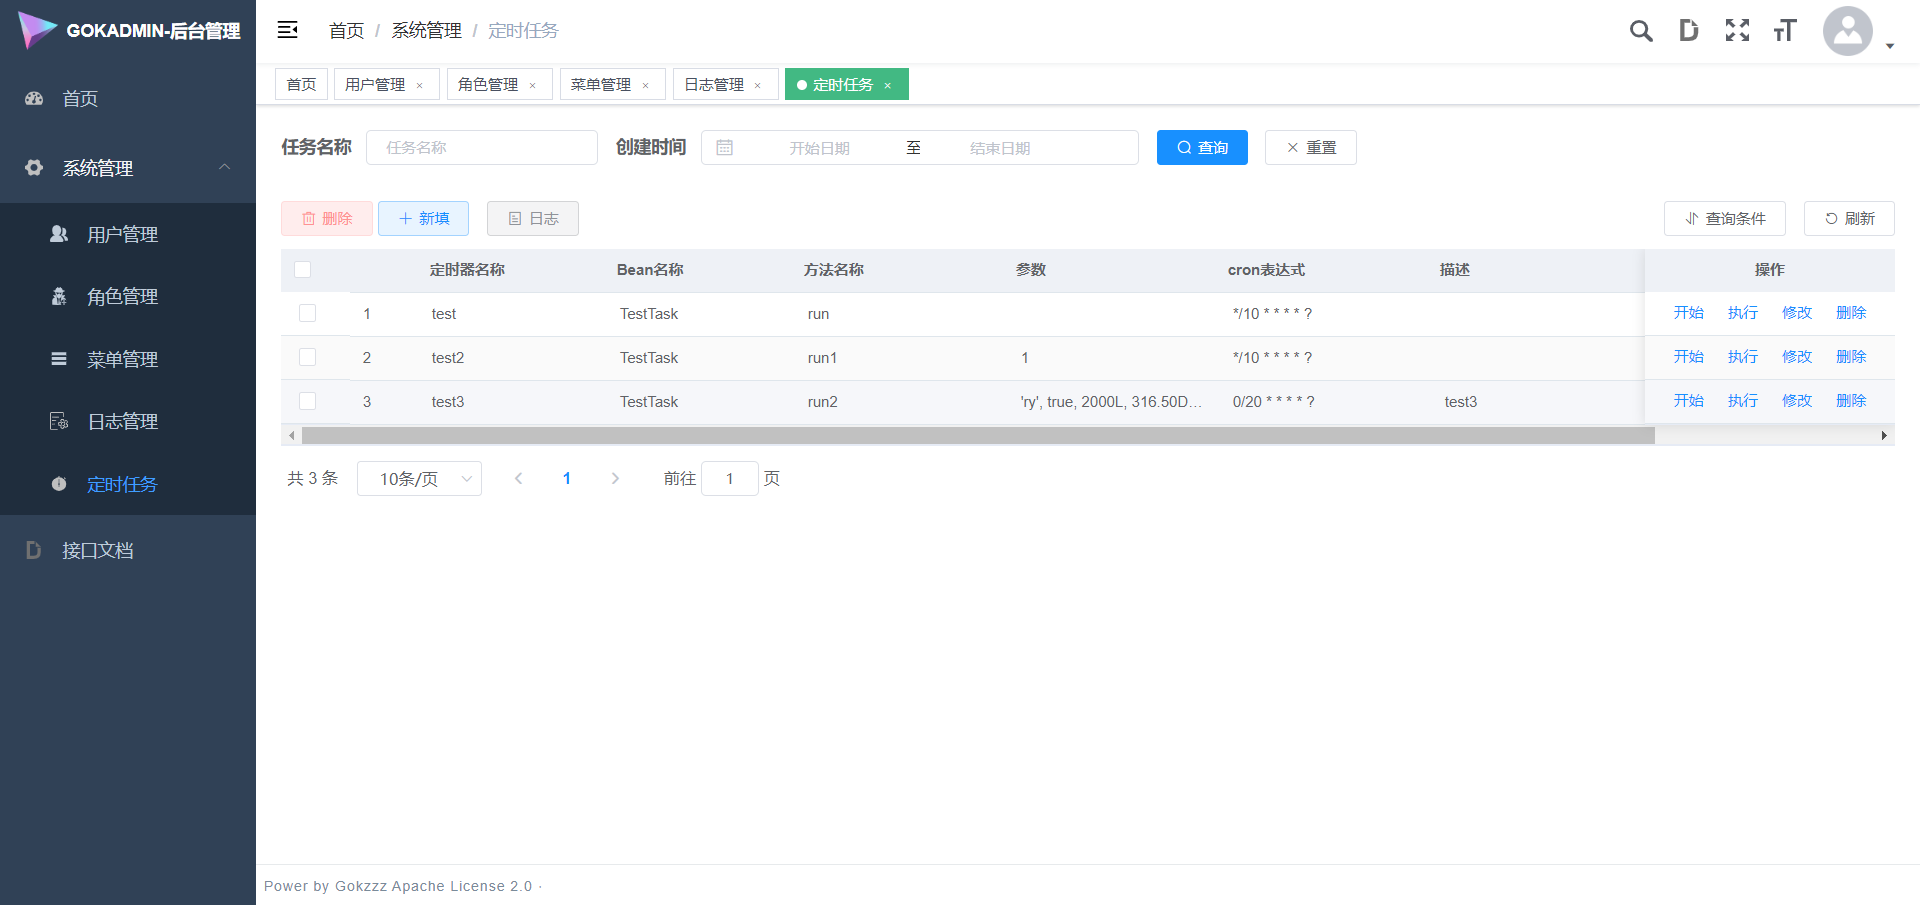The image size is (1920, 905).
Task: Open 角色管理 in the sidebar
Action: point(122,297)
